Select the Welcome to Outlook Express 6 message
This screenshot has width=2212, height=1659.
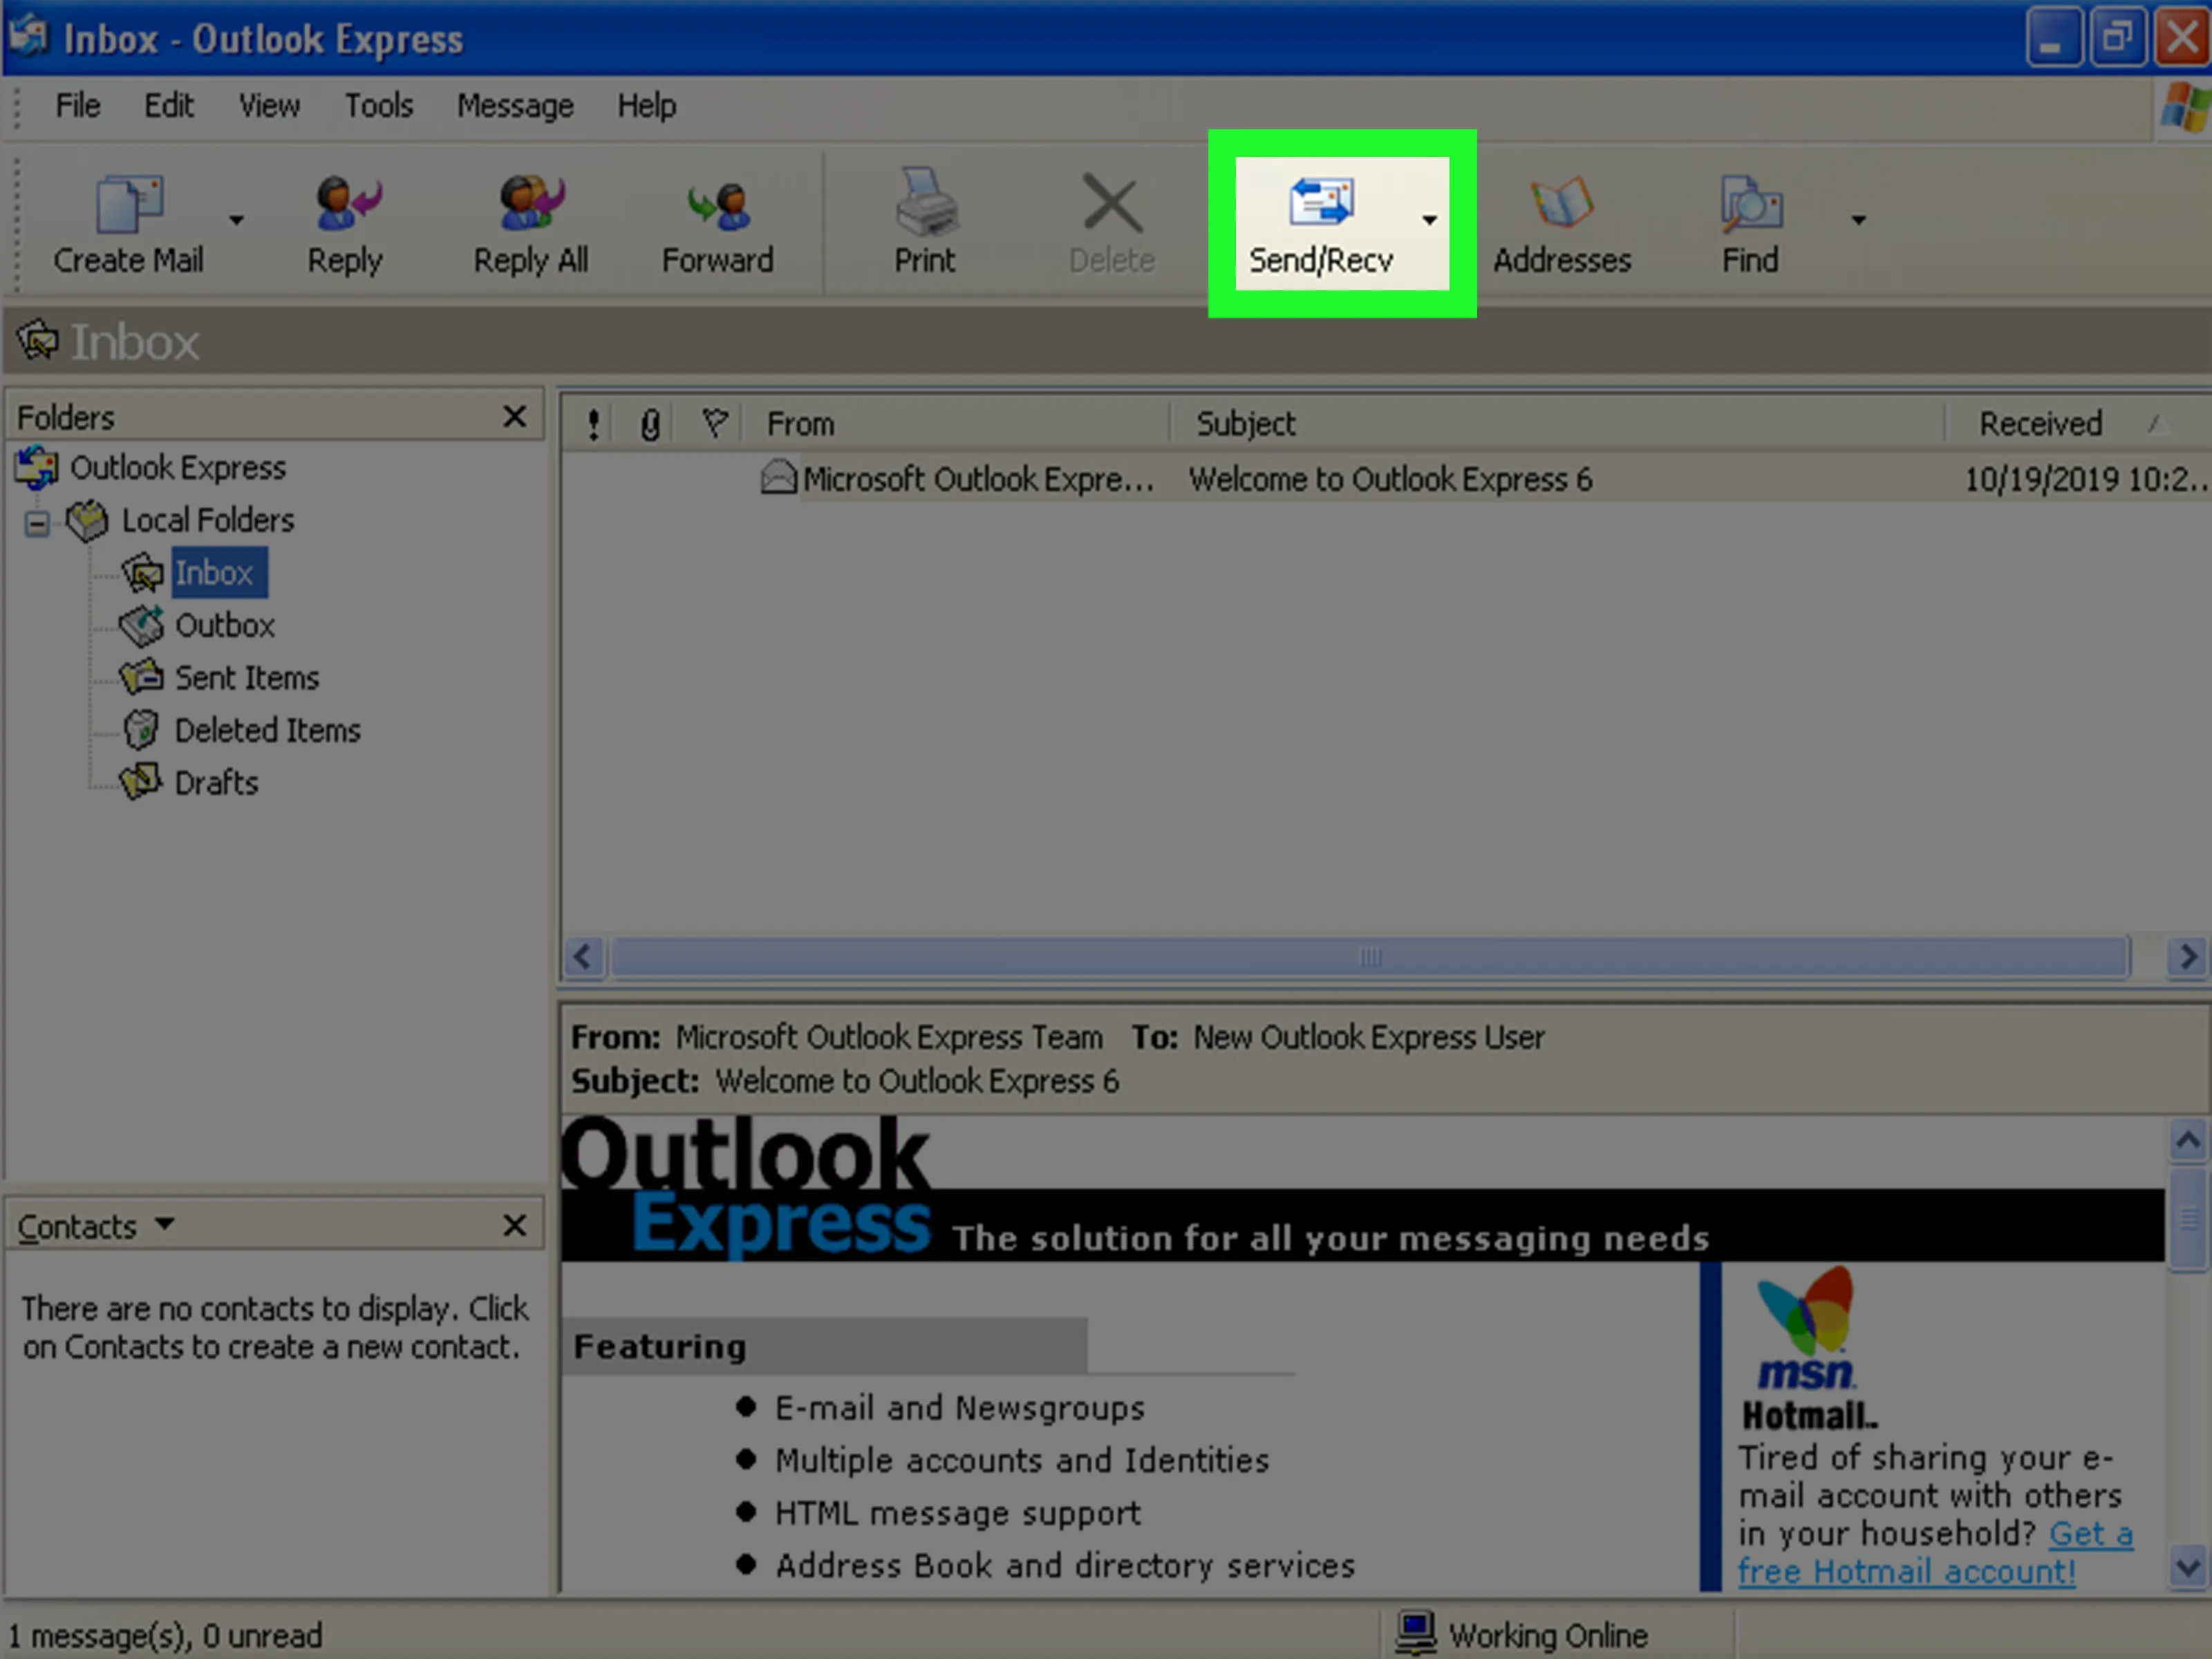(x=1390, y=480)
